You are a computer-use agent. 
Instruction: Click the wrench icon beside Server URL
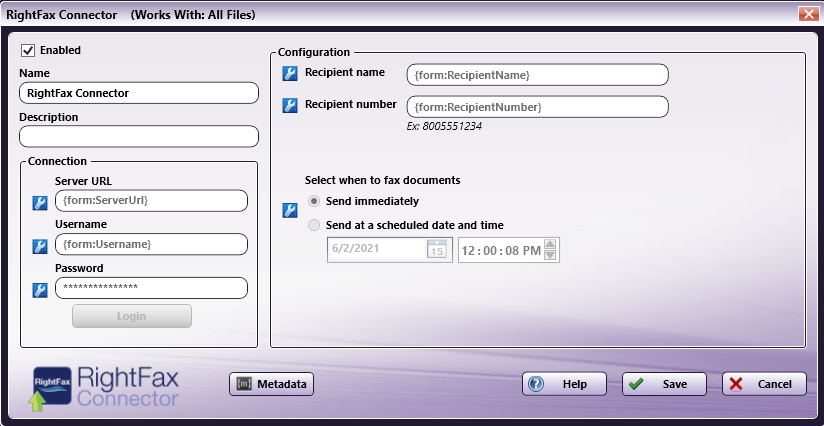click(40, 203)
